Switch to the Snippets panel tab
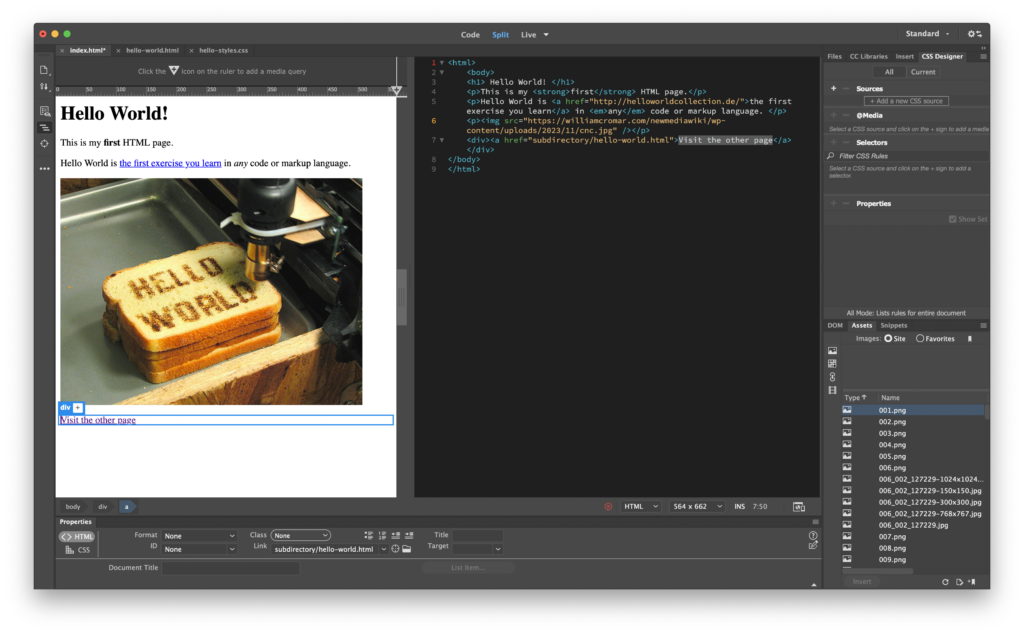1024x634 pixels. 894,325
